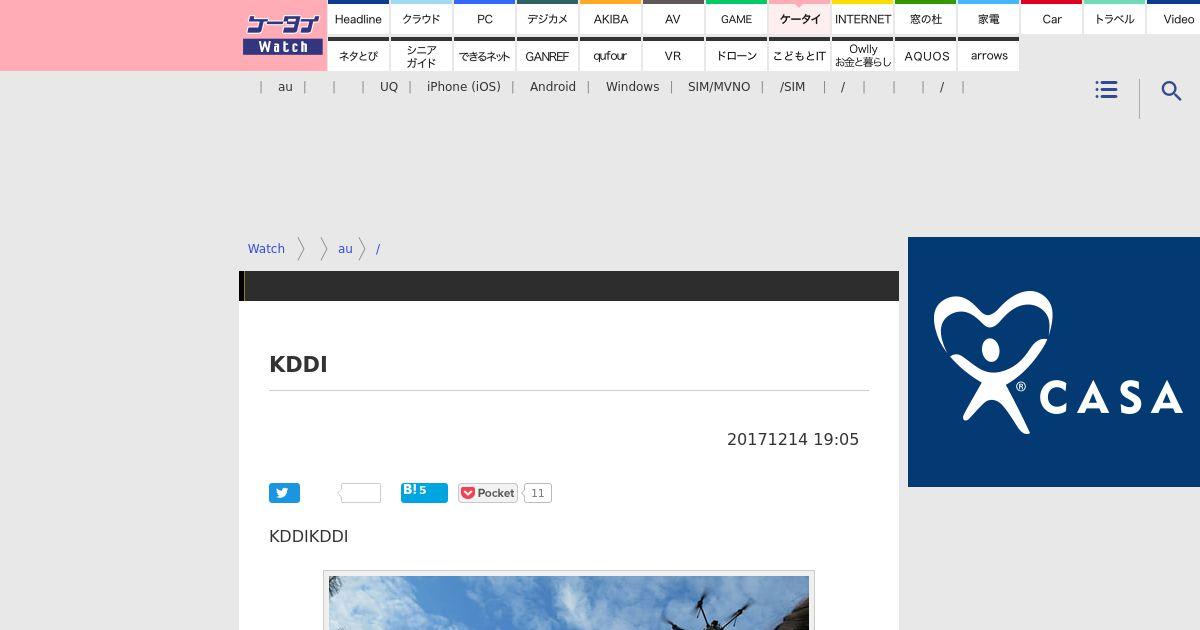Open the UQ sub-navigation link
This screenshot has height=630, width=1200.
(x=389, y=87)
